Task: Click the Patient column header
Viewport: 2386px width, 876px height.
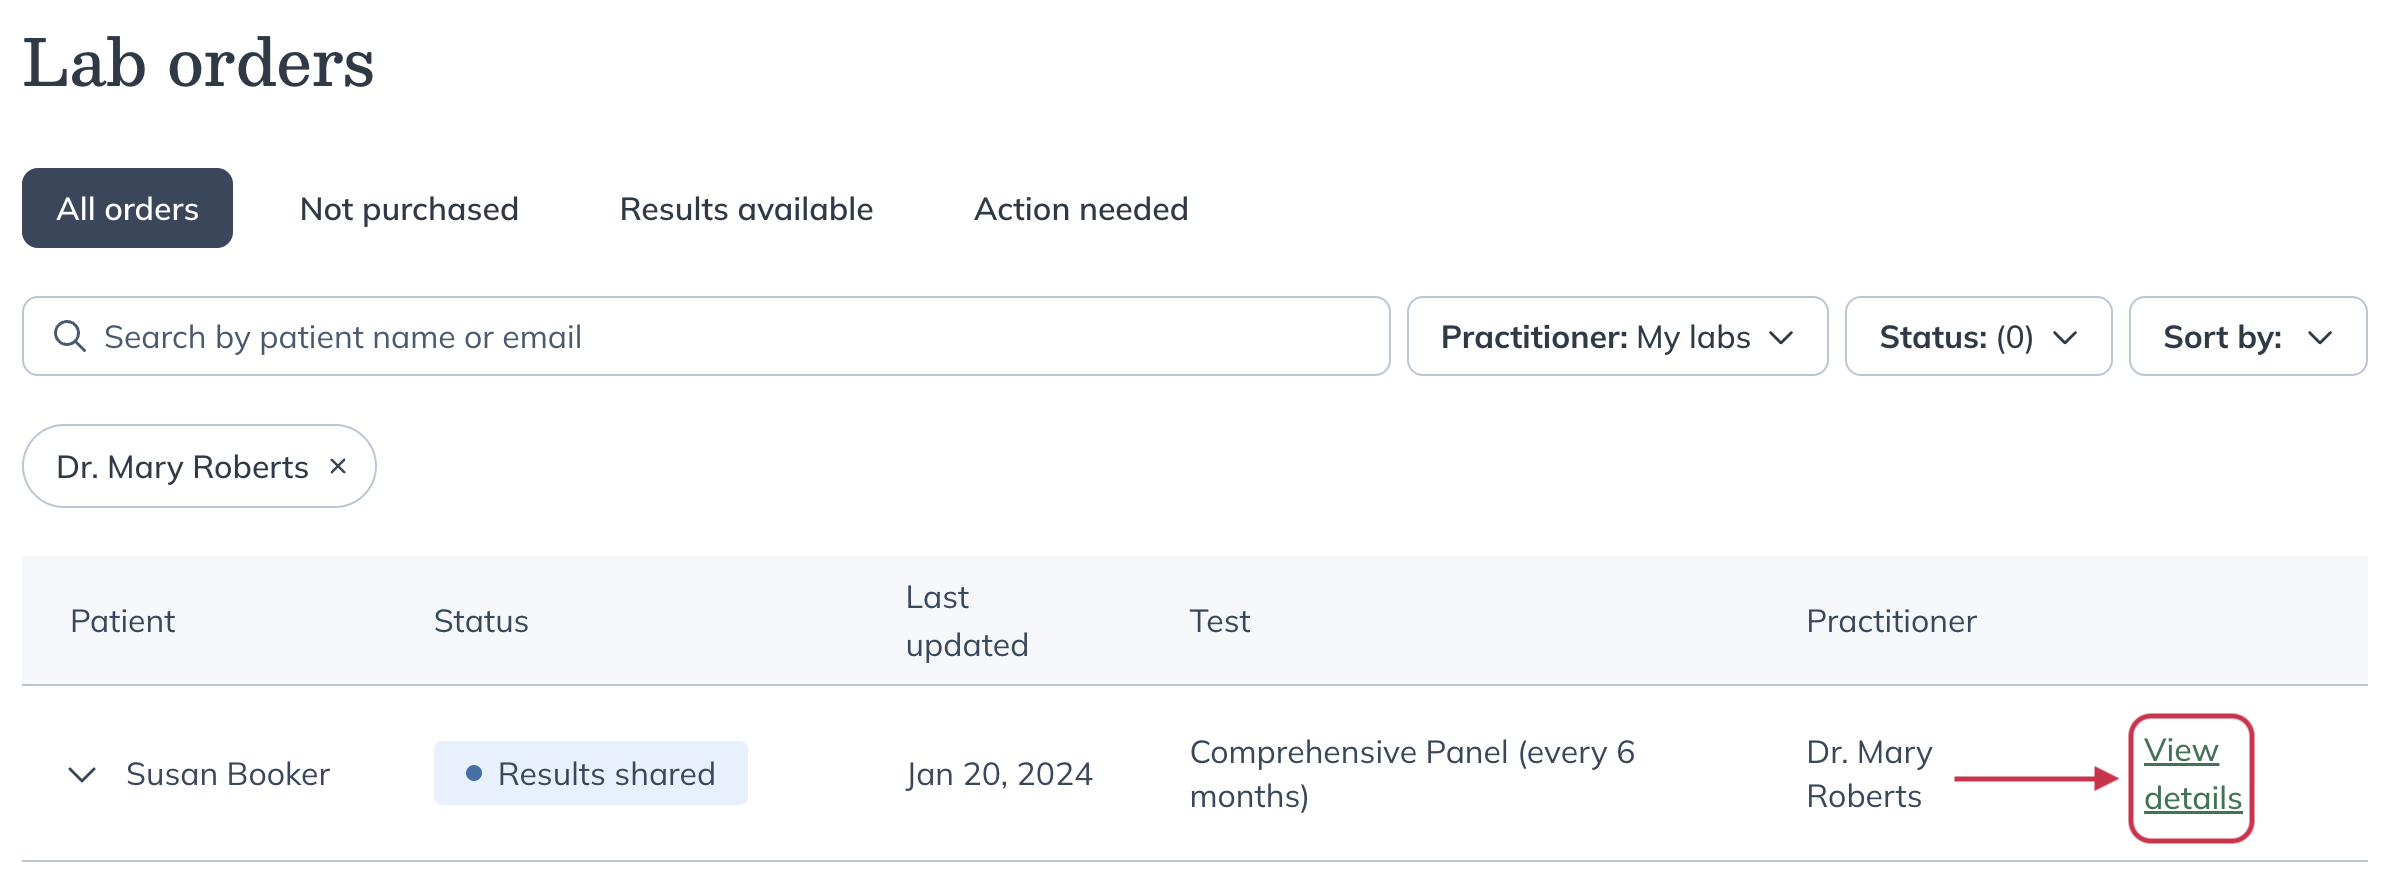Action: pyautogui.click(x=123, y=621)
